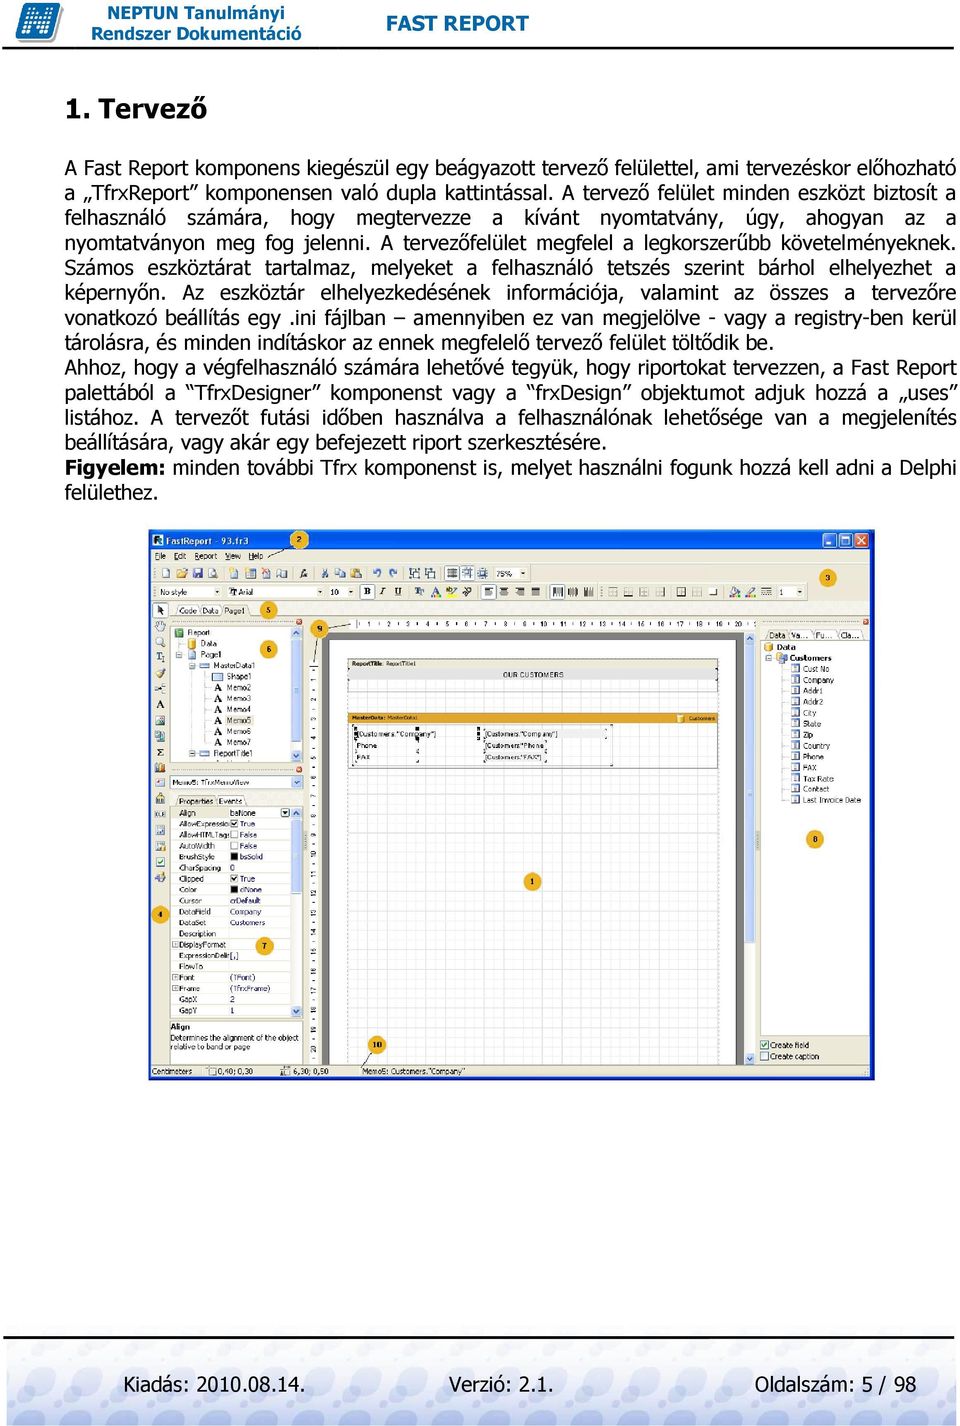Image resolution: width=960 pixels, height=1426 pixels.
Task: Click the frame line color pencil icon
Action: point(750,592)
